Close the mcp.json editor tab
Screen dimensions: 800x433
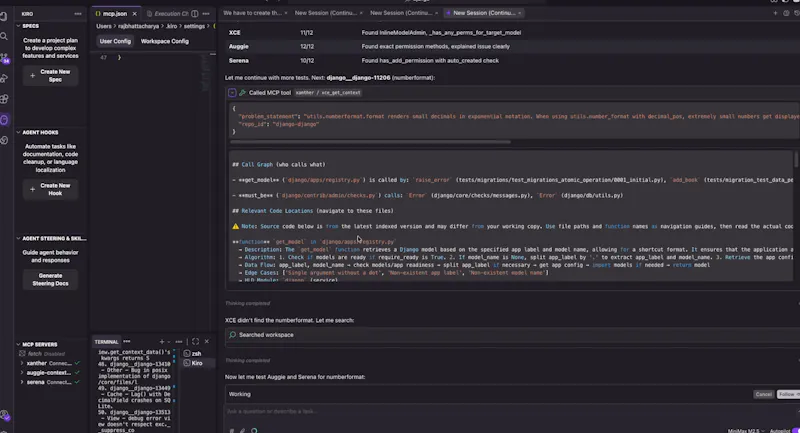(135, 14)
